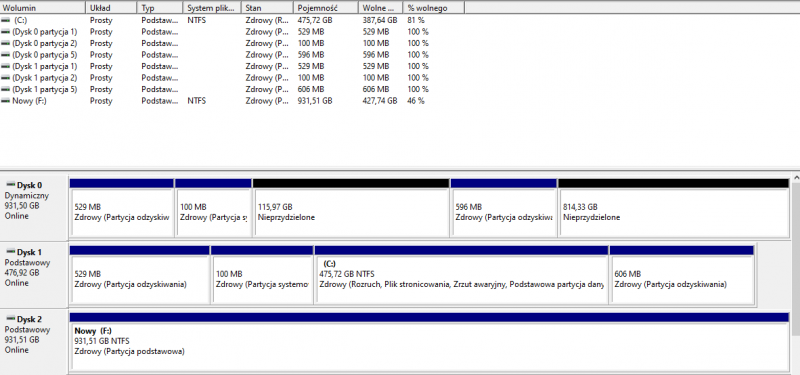Select drive icon of Dysk 1 partycja 5
This screenshot has height=375, width=800.
(x=6, y=89)
